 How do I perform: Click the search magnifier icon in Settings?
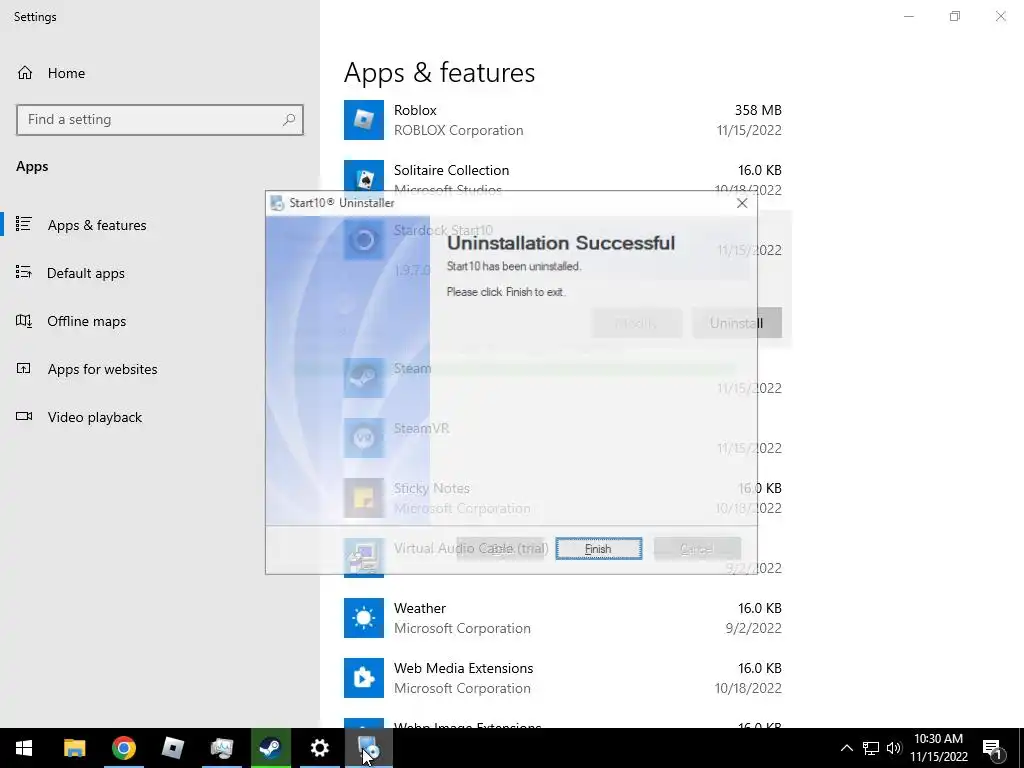coord(289,120)
